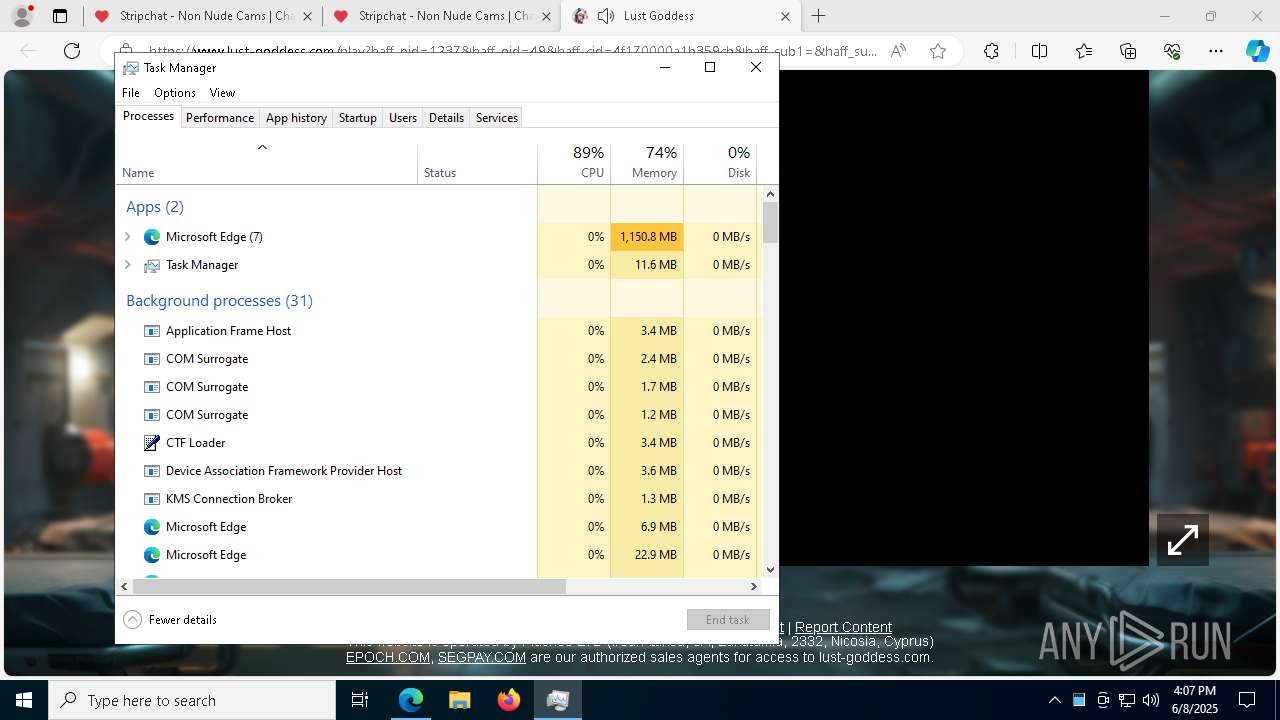The width and height of the screenshot is (1280, 720).
Task: Click the taskbar search box
Action: pos(192,700)
